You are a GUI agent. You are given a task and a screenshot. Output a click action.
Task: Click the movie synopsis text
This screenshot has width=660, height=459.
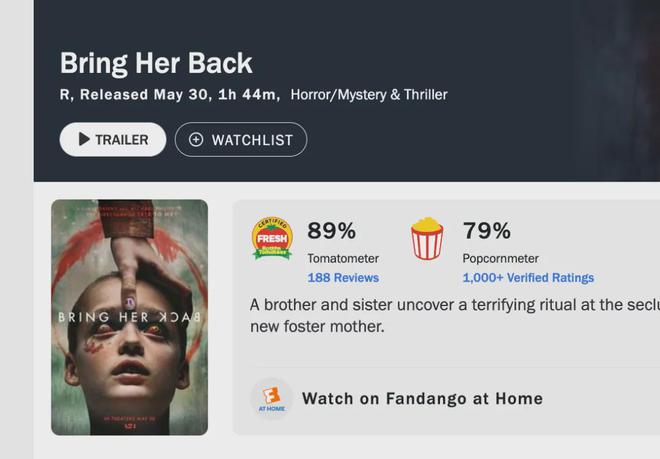point(455,315)
